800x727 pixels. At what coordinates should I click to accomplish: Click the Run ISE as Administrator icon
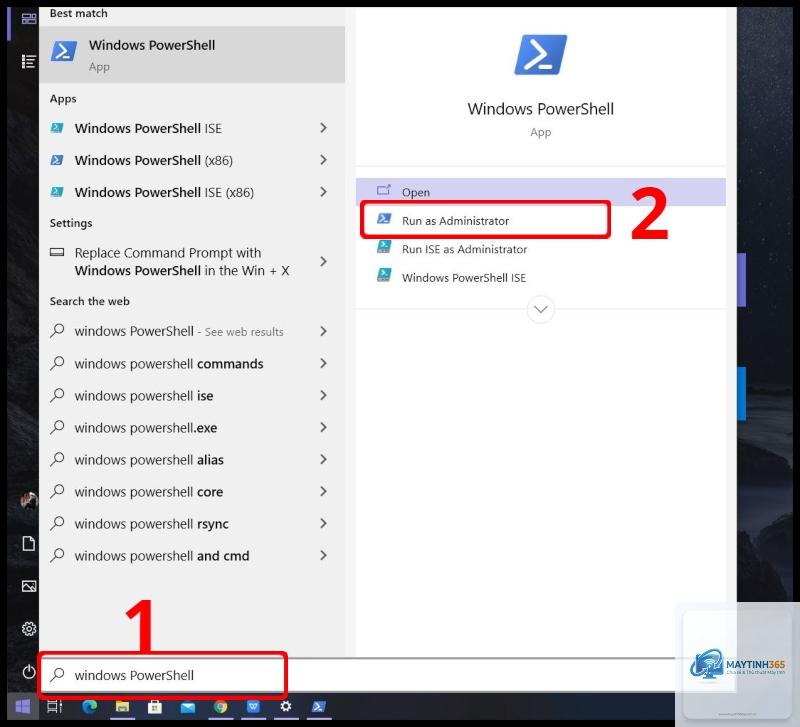384,247
